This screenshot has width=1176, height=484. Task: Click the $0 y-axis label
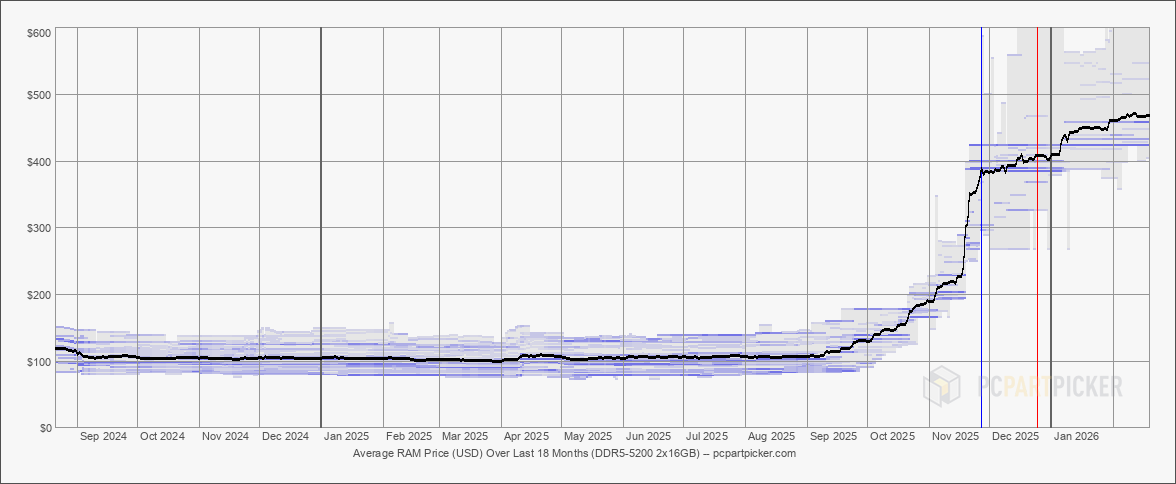[x=46, y=428]
